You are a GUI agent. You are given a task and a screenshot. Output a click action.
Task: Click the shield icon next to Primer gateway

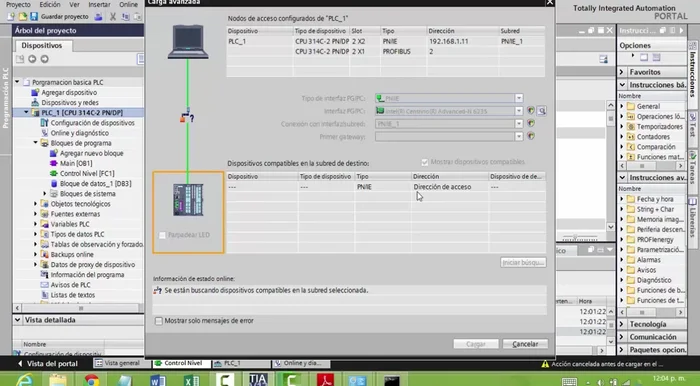(x=531, y=136)
